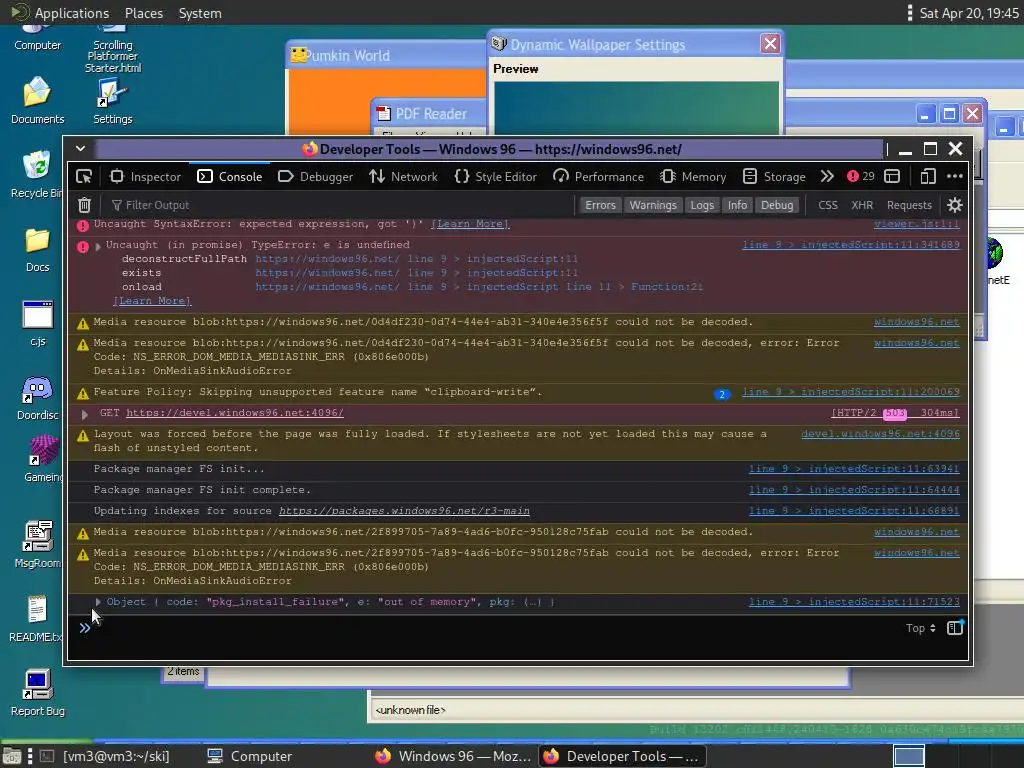Click the workspace switcher in bottom panel
This screenshot has width=1024, height=768.
908,756
